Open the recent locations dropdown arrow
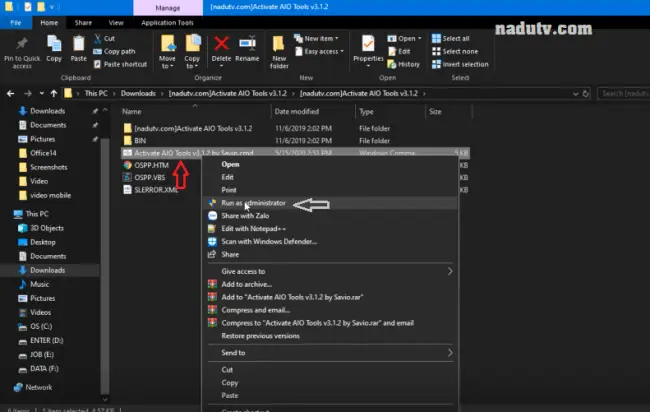 tap(41, 94)
